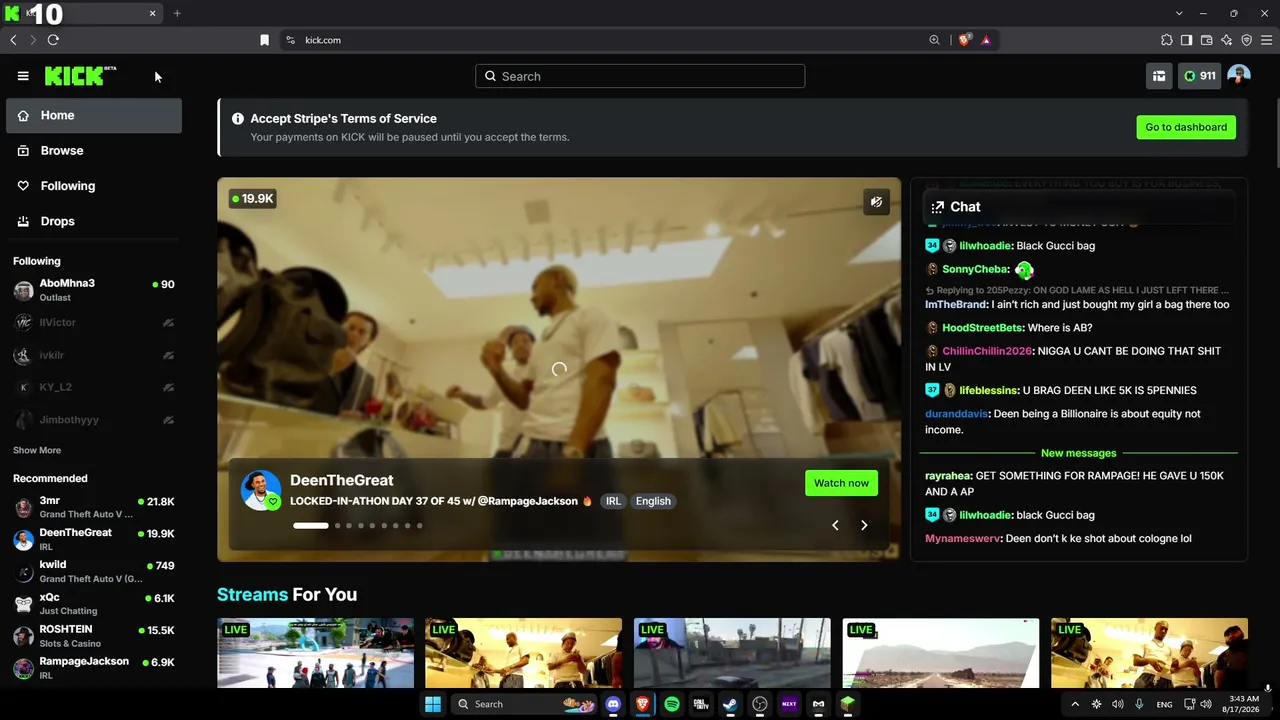Click Watch now on featured stream

click(x=841, y=483)
